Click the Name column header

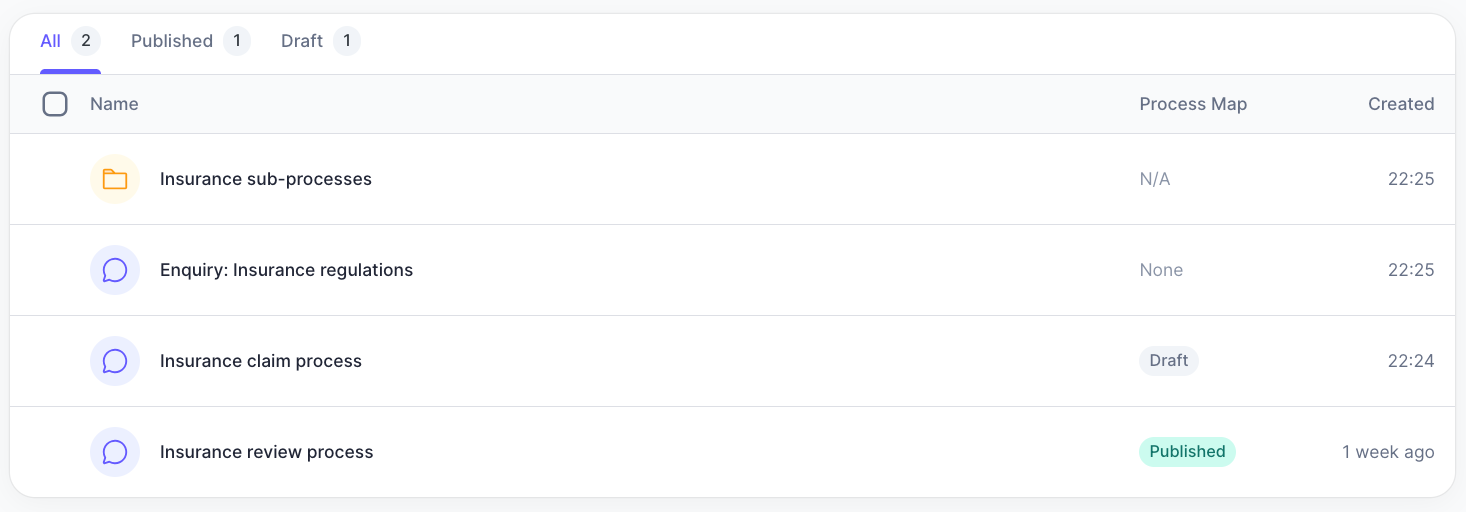114,104
